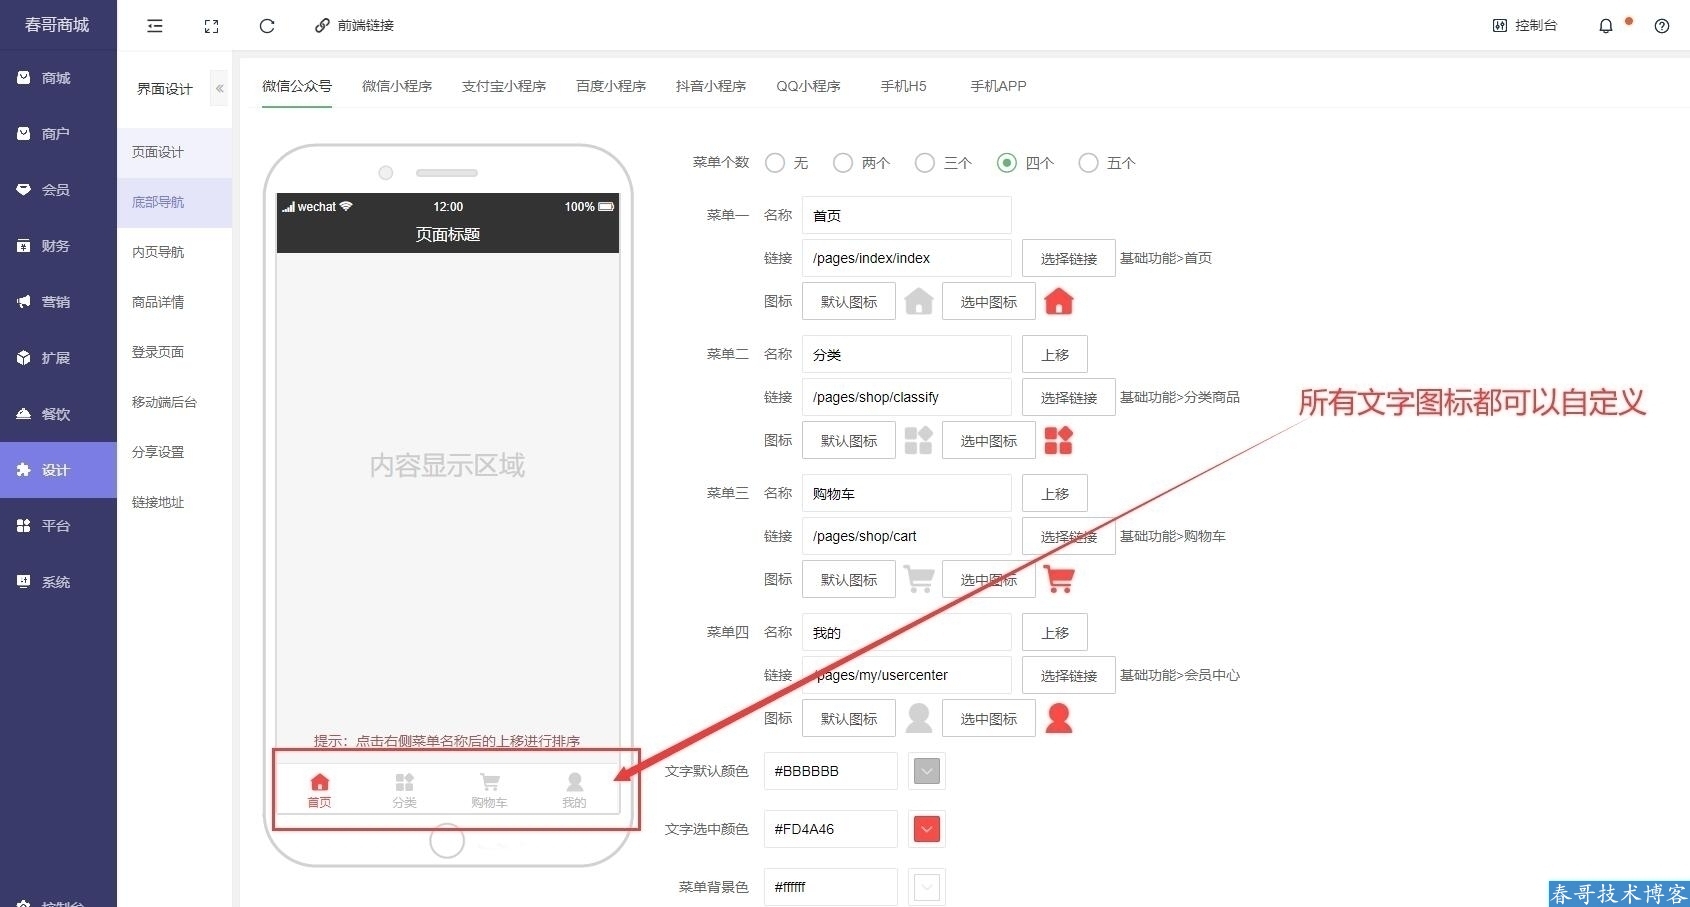The height and width of the screenshot is (907, 1690).
Task: Click 选择链接 button for 菜单一
Action: point(1068,258)
